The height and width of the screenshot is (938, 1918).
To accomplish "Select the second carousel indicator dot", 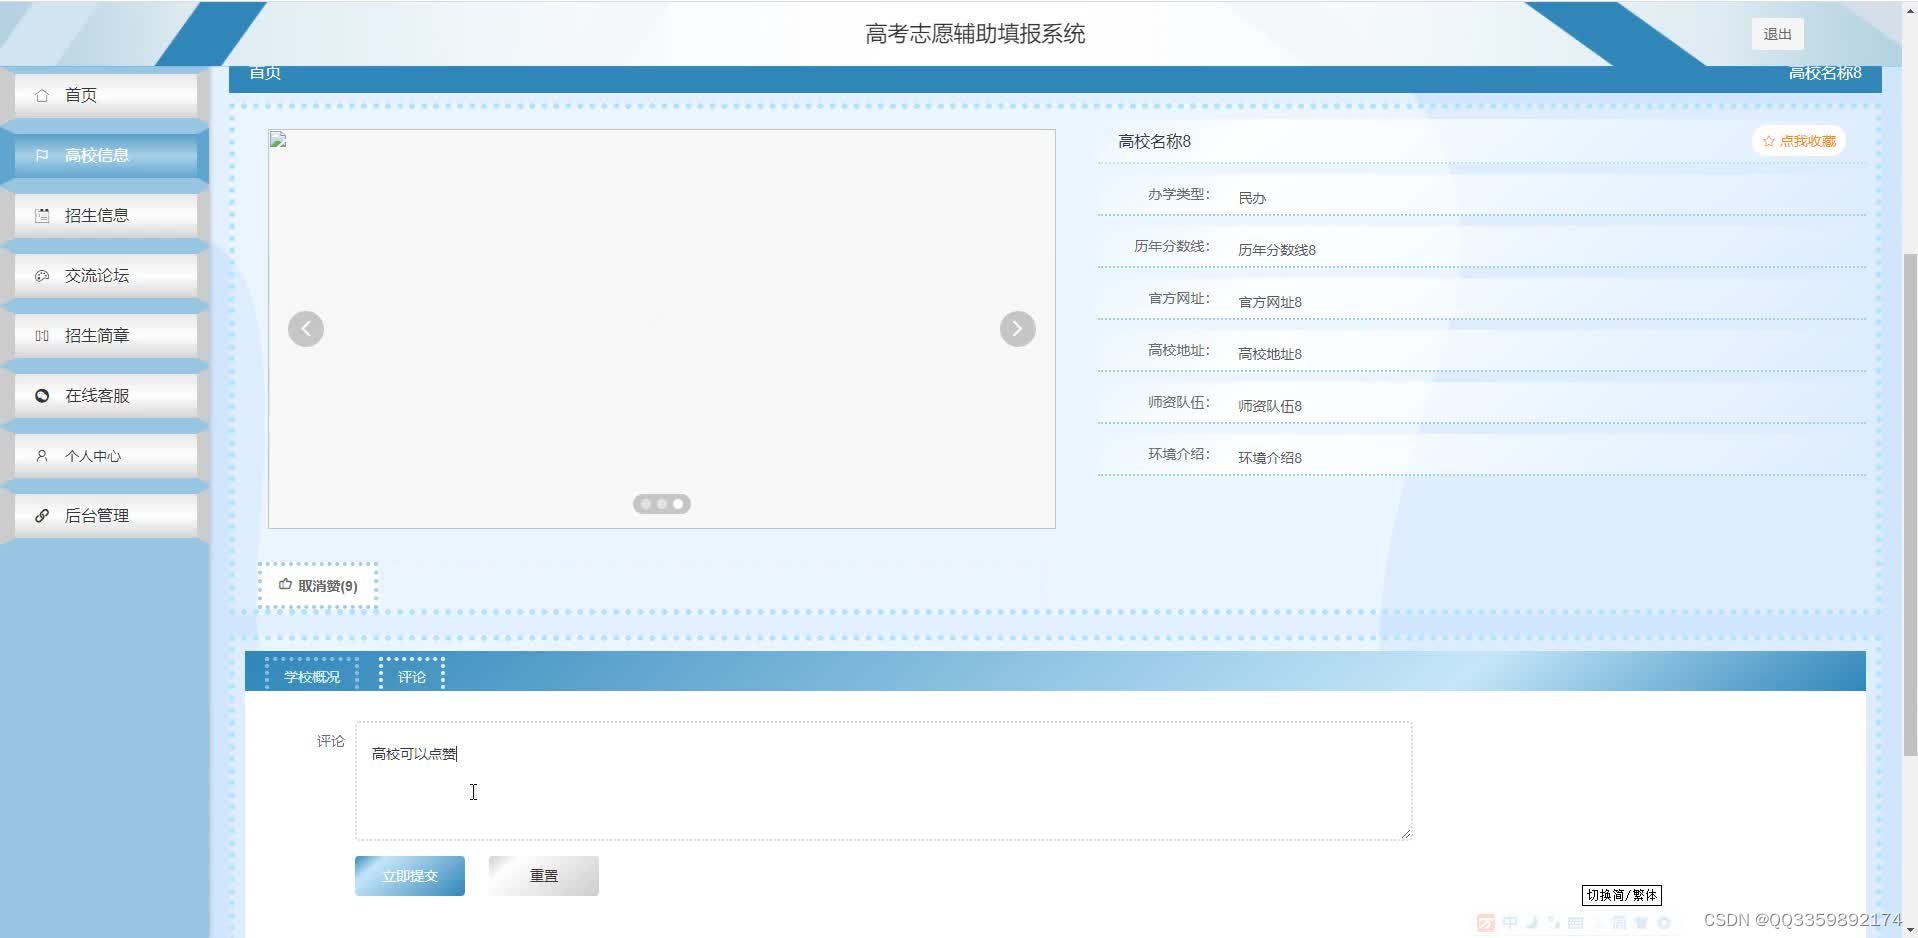I will [662, 504].
